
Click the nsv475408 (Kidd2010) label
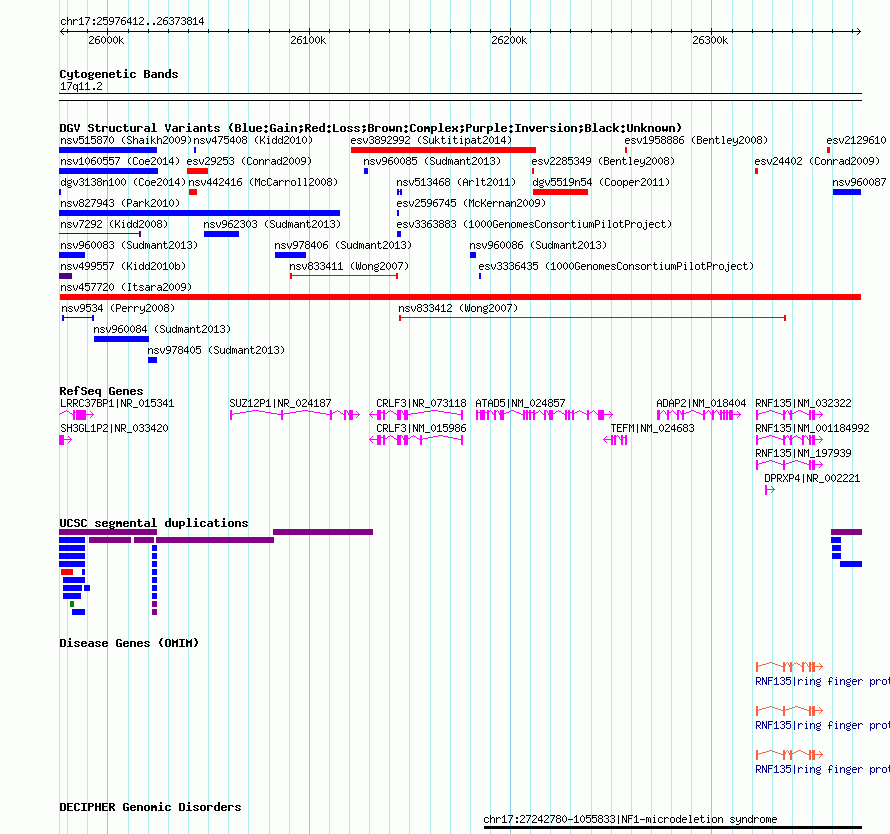click(x=253, y=140)
